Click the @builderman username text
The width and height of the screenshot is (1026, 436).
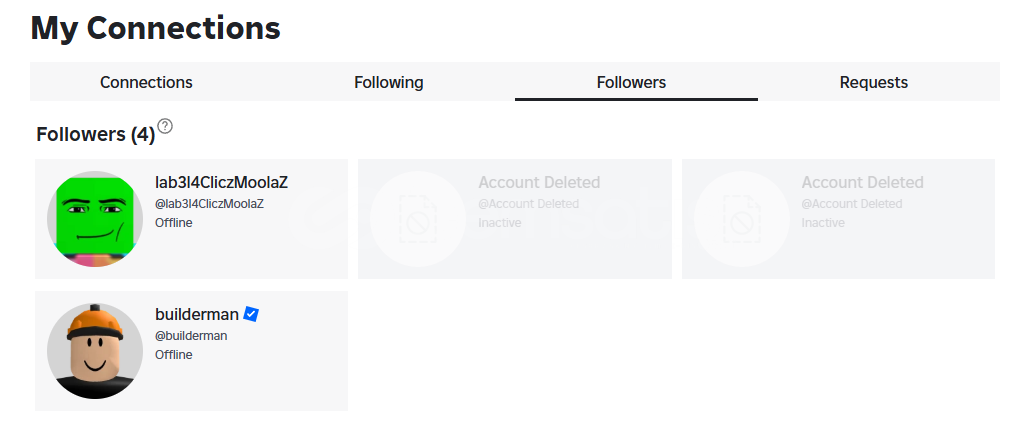(191, 336)
